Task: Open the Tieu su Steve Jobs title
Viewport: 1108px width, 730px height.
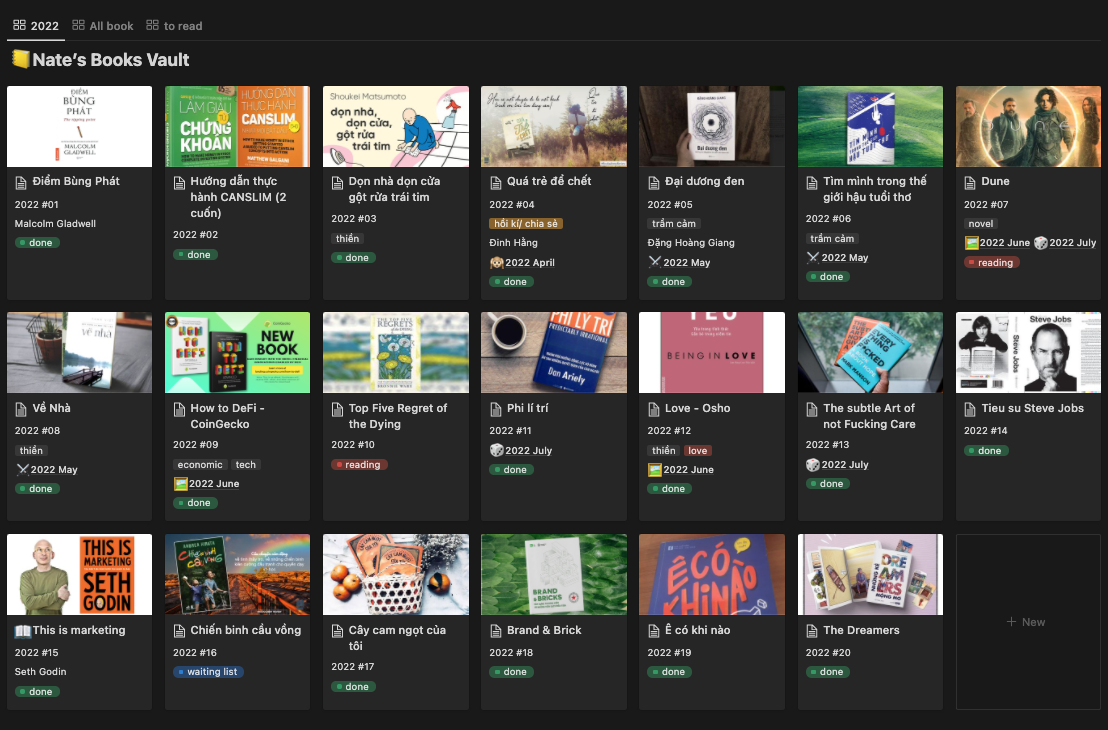Action: pos(1033,409)
